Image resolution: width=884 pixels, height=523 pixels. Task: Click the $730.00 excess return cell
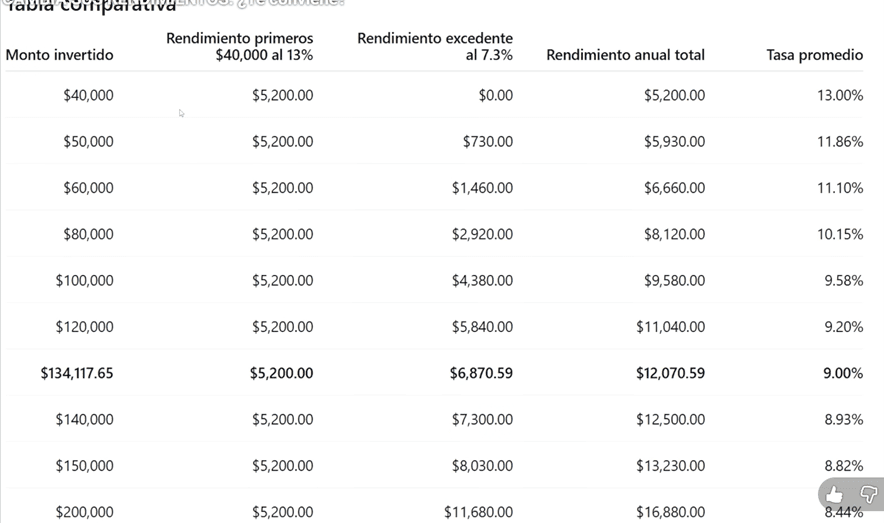(488, 142)
